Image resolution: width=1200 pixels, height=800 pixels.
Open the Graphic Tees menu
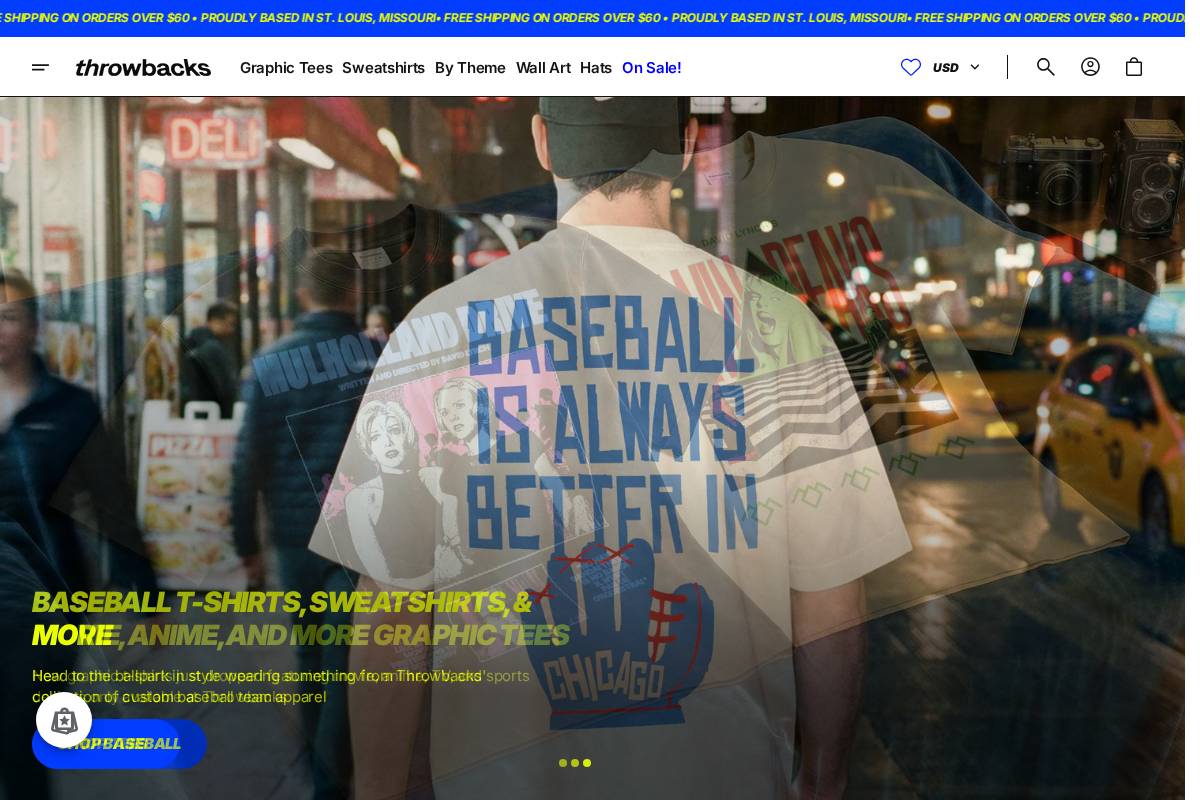286,68
